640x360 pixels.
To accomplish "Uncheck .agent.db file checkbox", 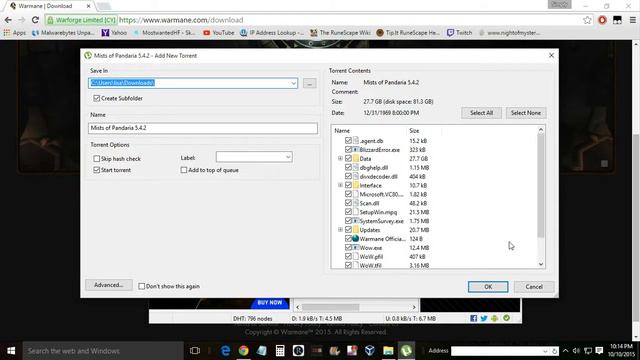I will (x=348, y=140).
